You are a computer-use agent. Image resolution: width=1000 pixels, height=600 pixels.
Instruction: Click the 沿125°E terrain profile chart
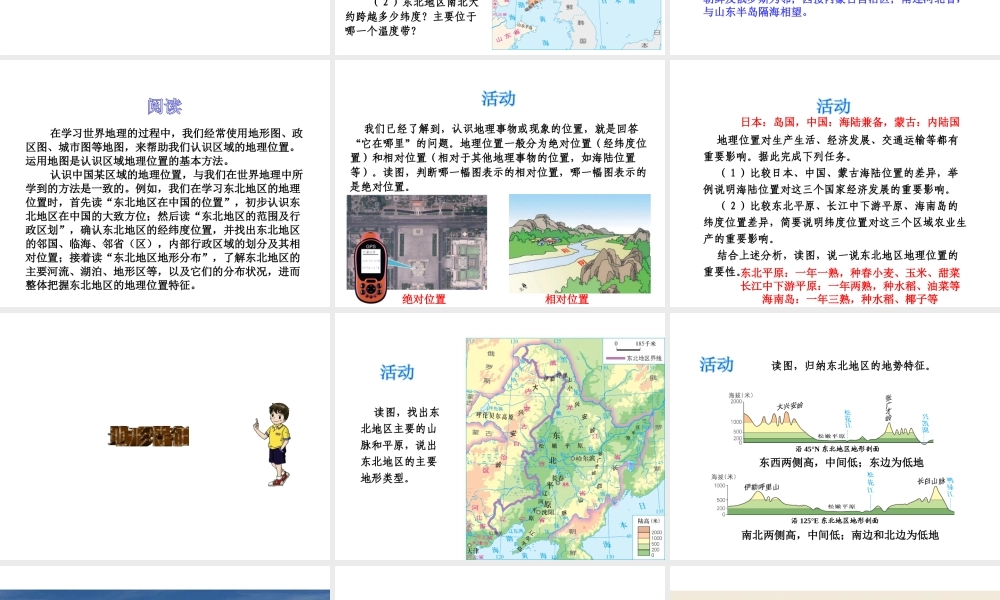coord(833,499)
